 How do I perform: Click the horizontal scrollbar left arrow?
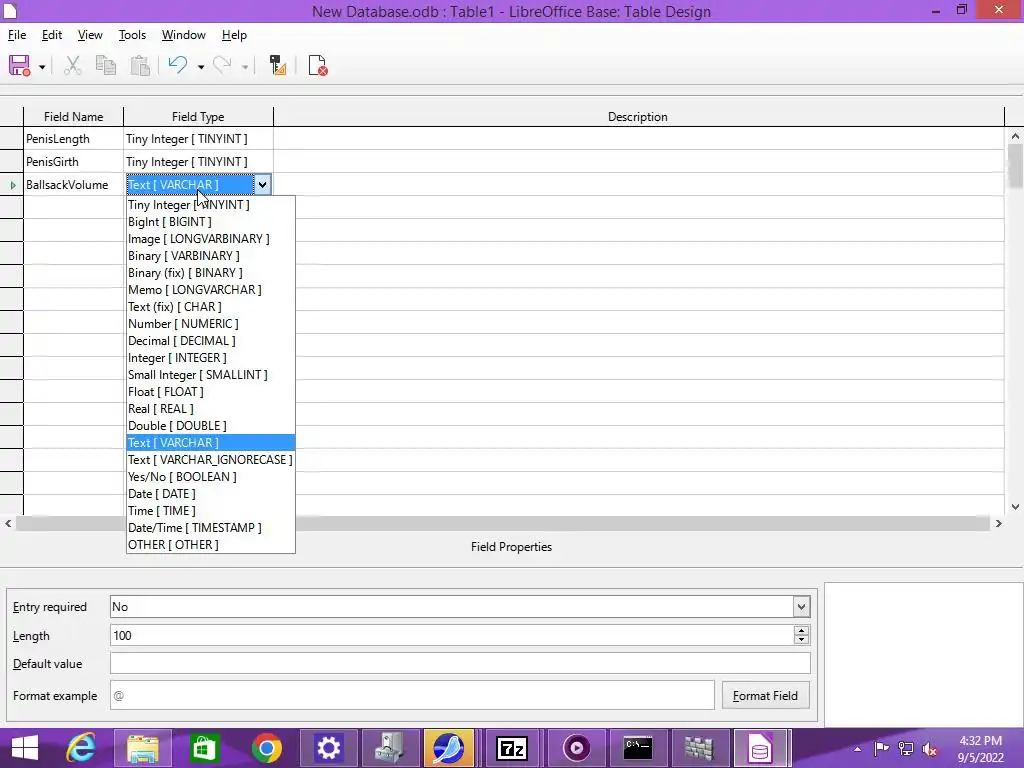(x=8, y=523)
